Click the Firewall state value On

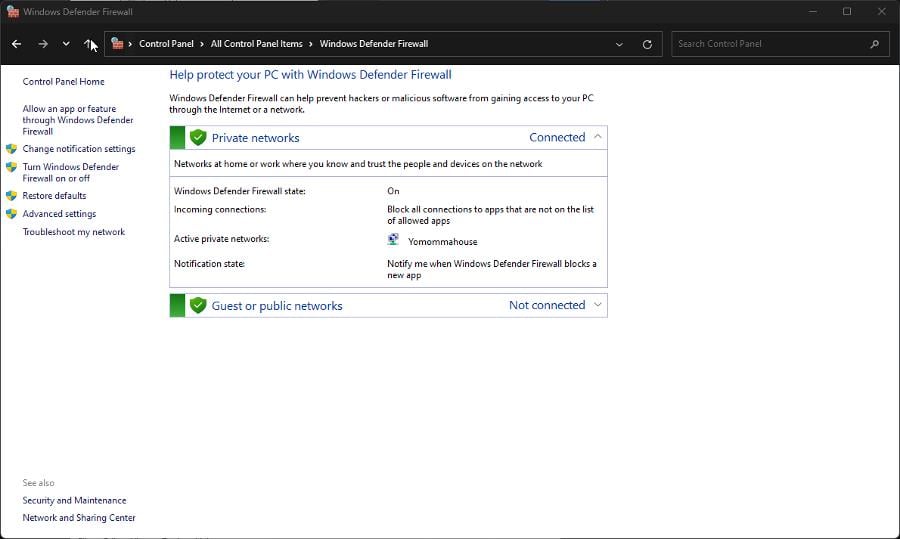pos(393,191)
